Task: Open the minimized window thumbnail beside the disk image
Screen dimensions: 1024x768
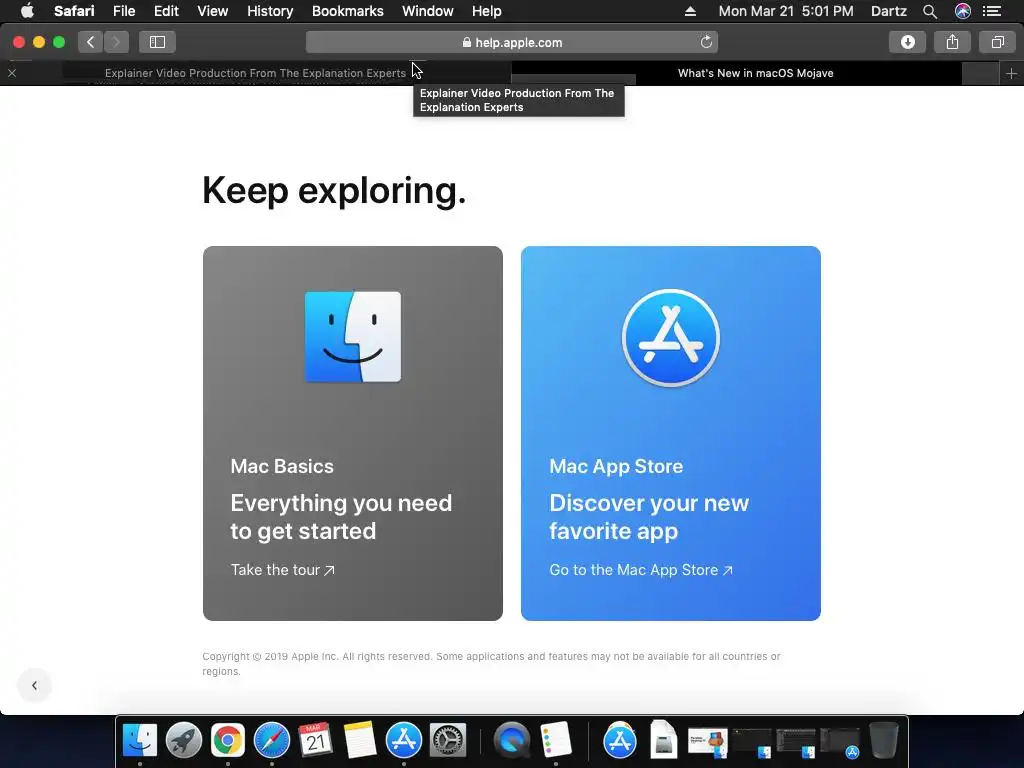Action: coord(708,743)
